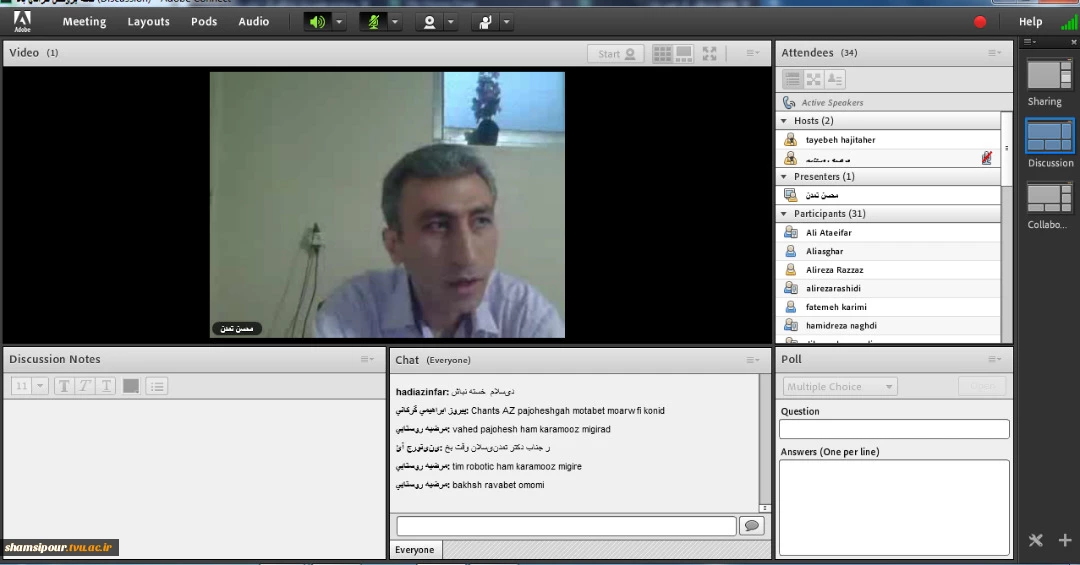Select participant Ali Ataeifar
The image size is (1080, 565).
pyautogui.click(x=889, y=232)
